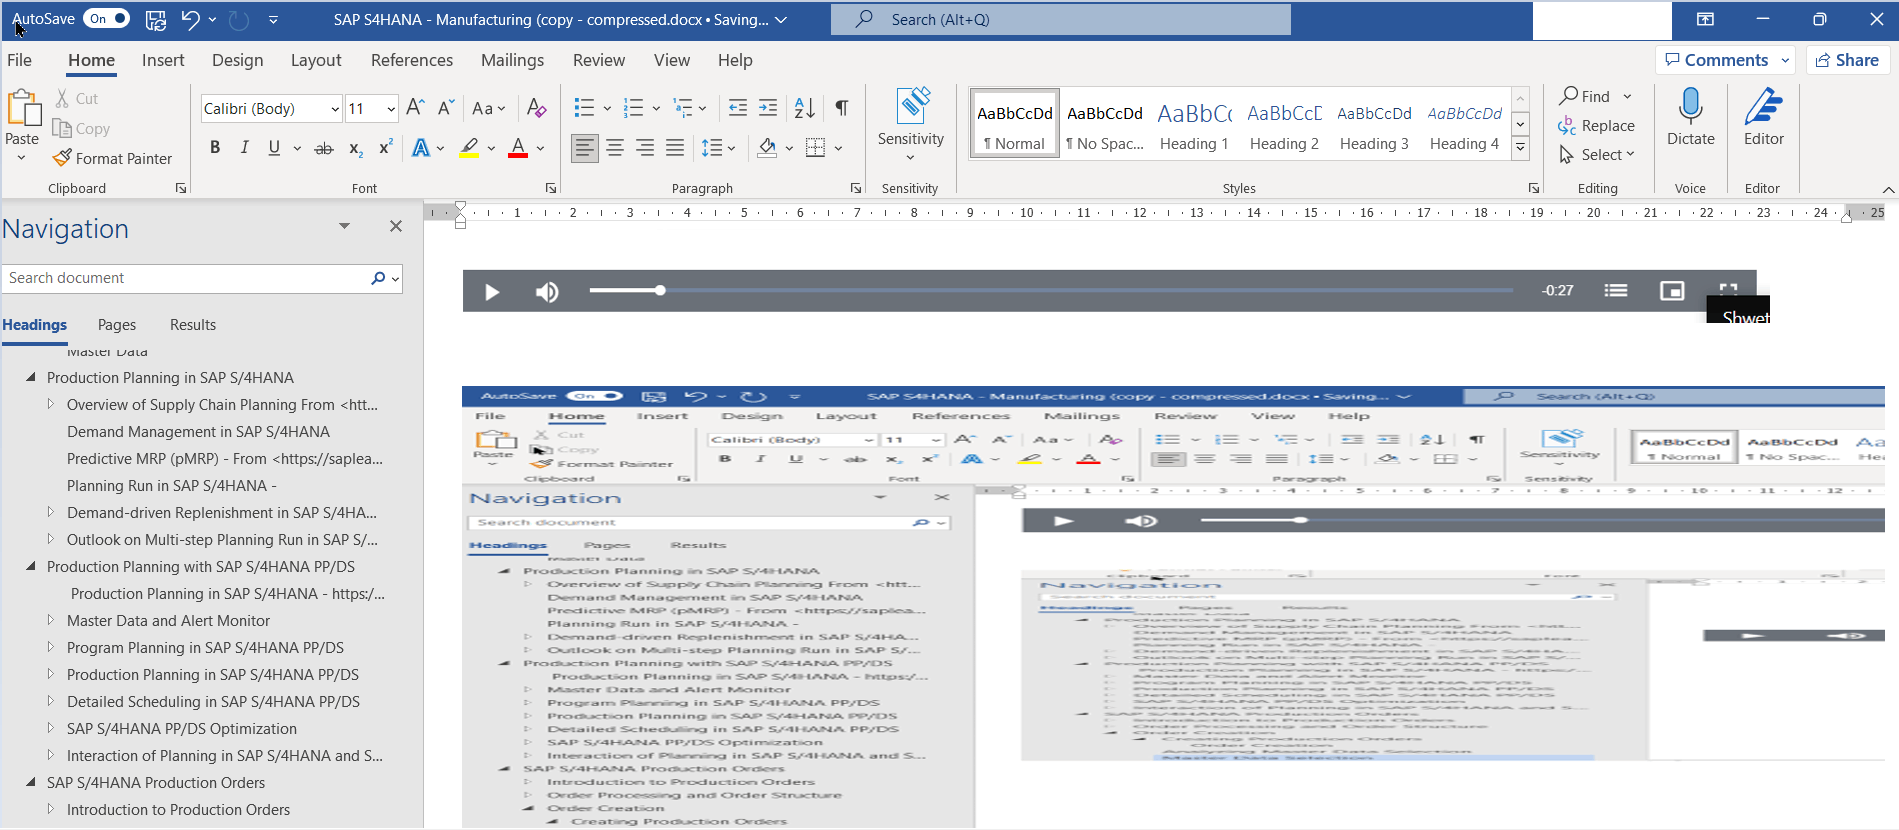Open the Editor pane

1764,118
